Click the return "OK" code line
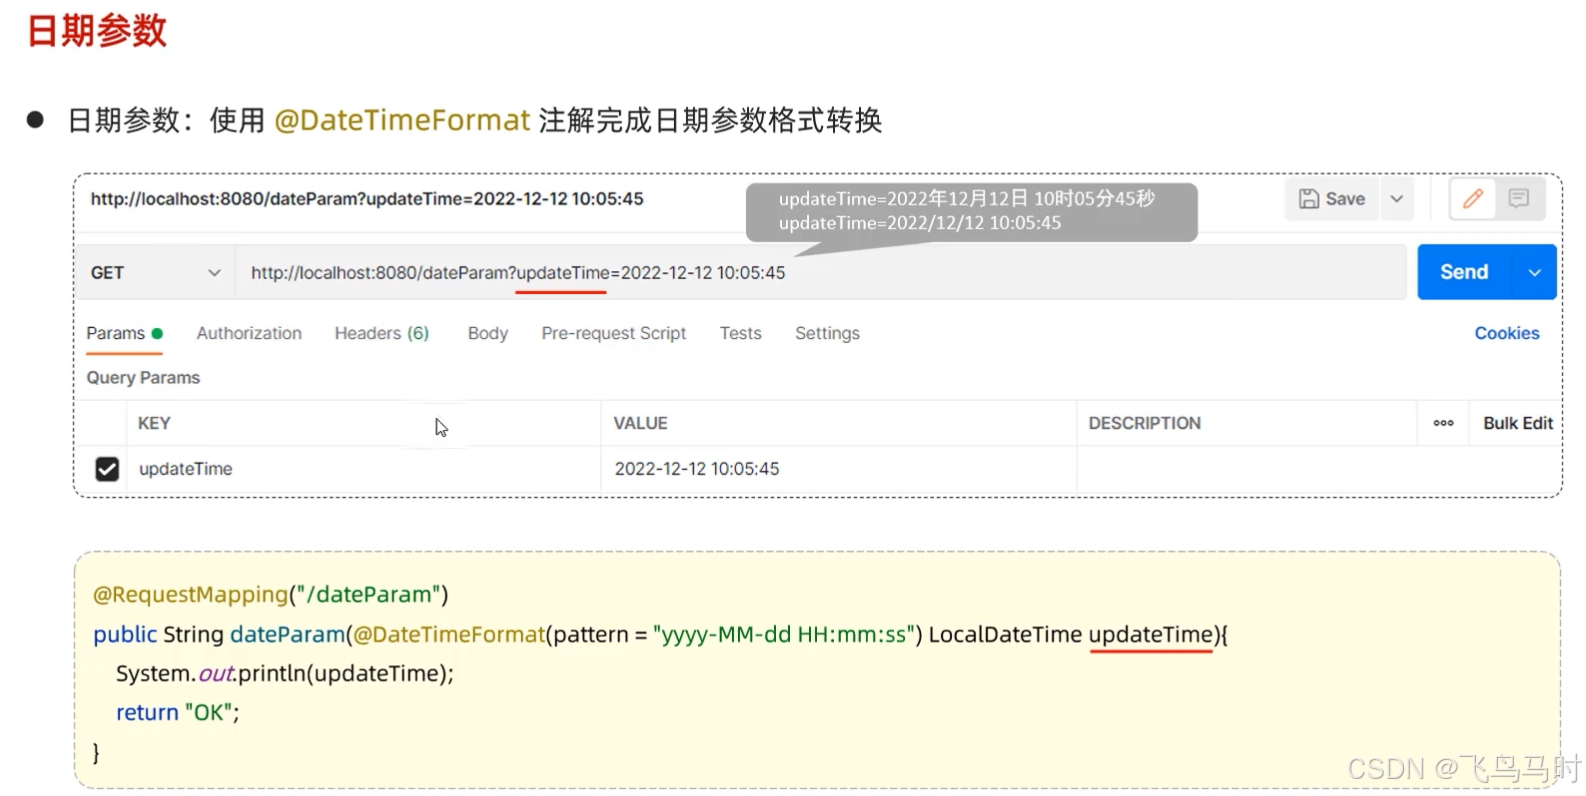 (178, 713)
